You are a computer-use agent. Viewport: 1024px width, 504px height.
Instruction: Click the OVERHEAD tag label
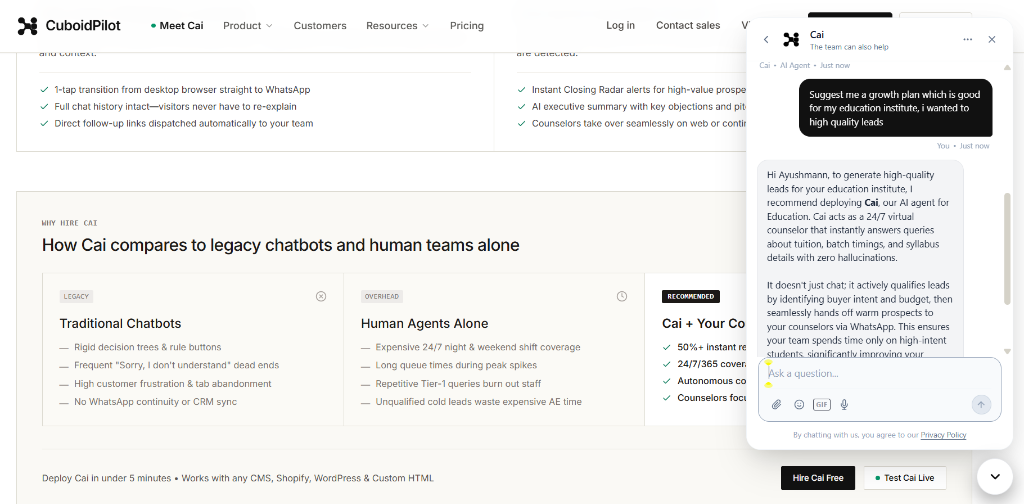pos(382,296)
